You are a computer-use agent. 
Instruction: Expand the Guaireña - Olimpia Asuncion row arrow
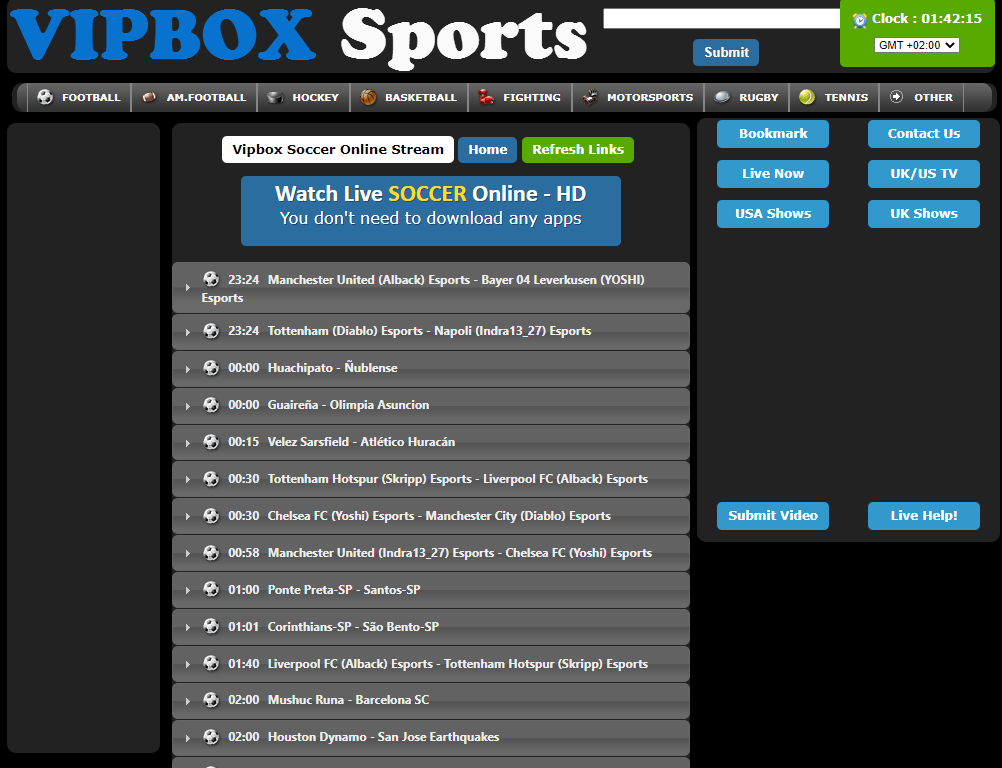pyautogui.click(x=187, y=406)
